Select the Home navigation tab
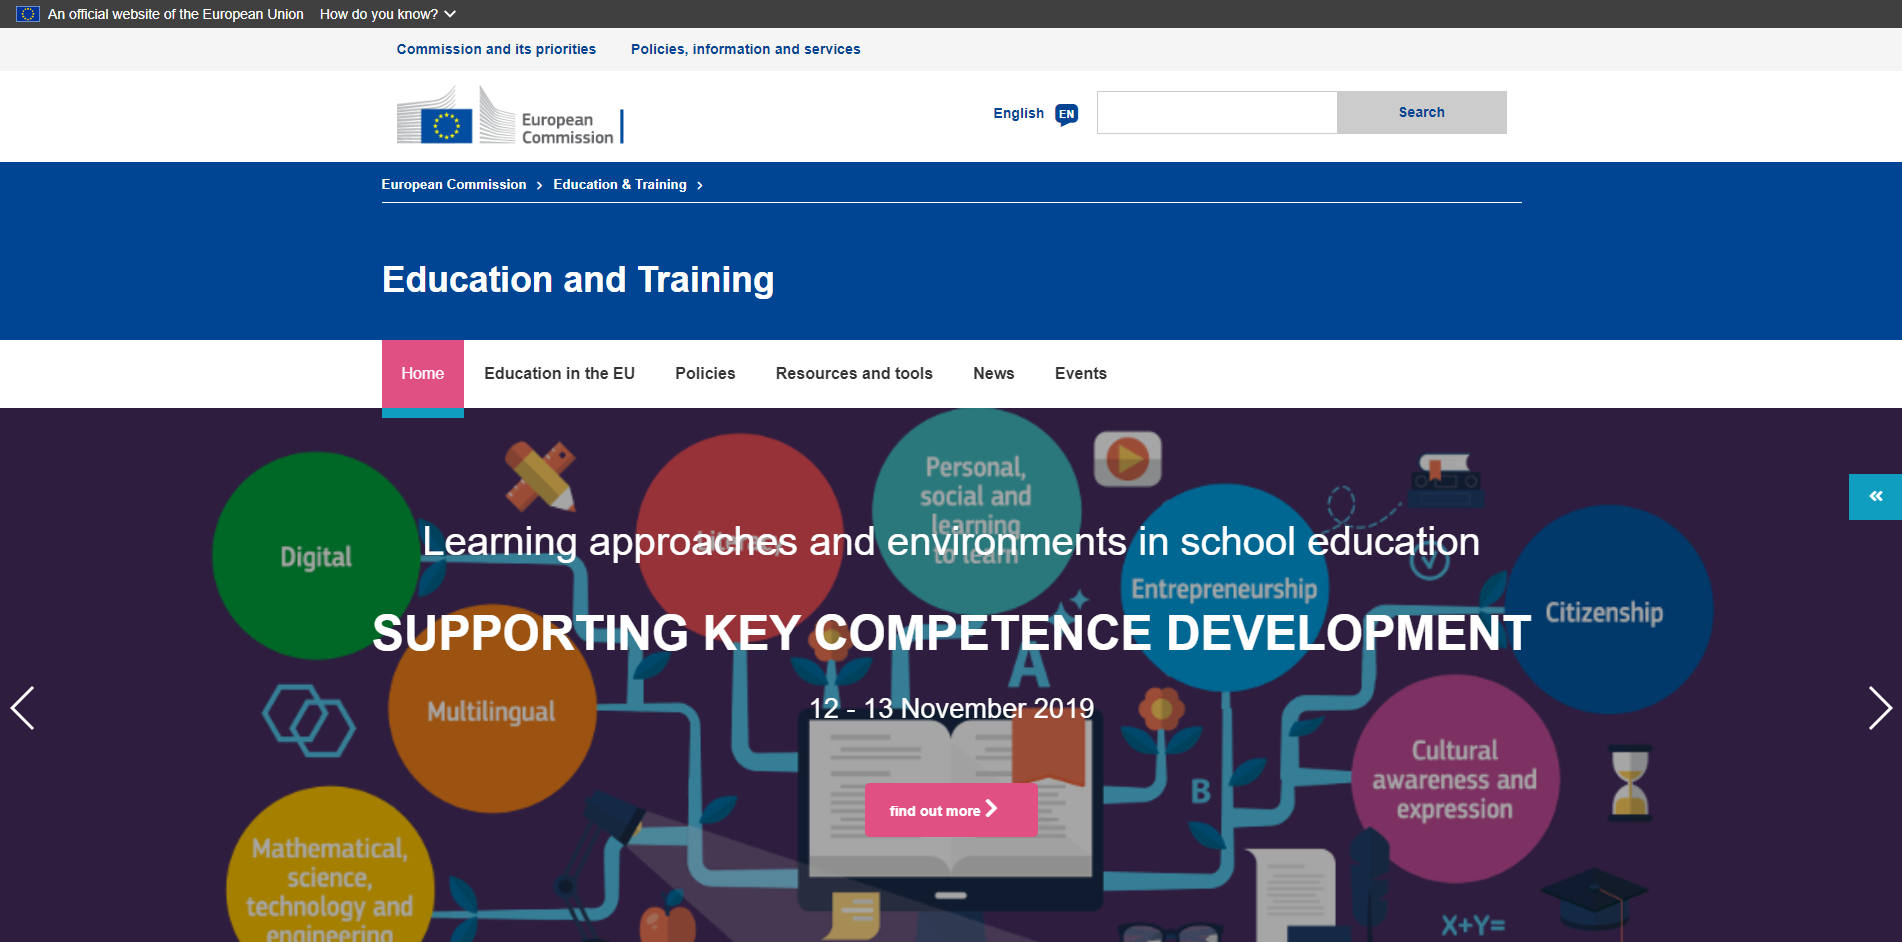The width and height of the screenshot is (1902, 942). [422, 373]
